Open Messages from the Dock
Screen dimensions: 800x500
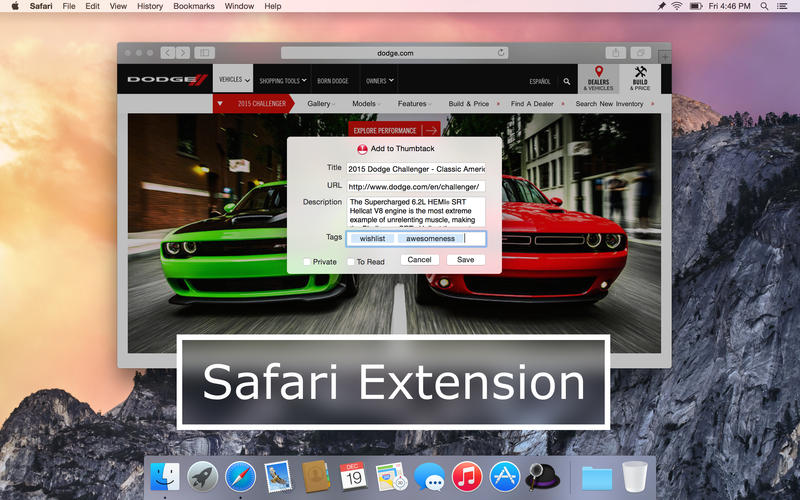pyautogui.click(x=429, y=477)
